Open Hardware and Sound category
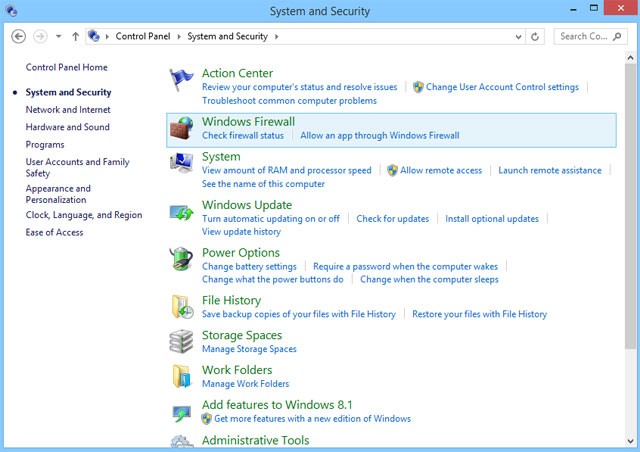Viewport: 640px width, 452px height. 67,127
